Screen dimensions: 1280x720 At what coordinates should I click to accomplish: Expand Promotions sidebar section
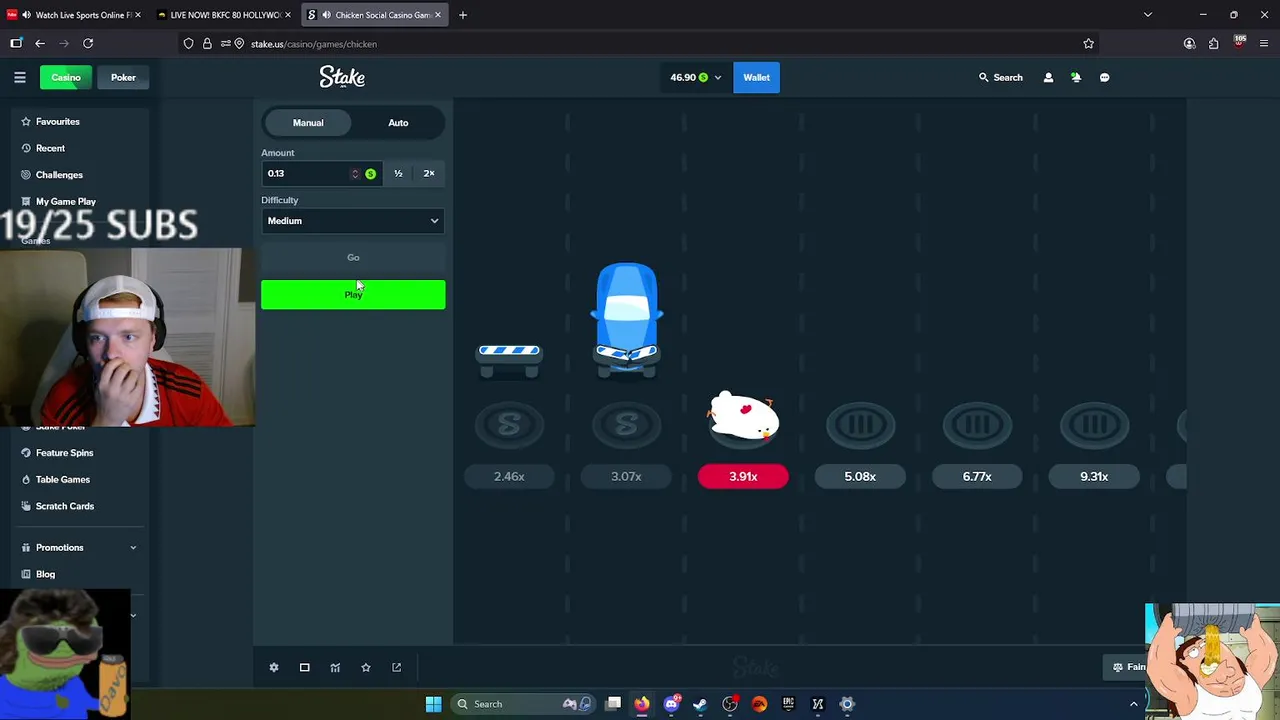80,547
